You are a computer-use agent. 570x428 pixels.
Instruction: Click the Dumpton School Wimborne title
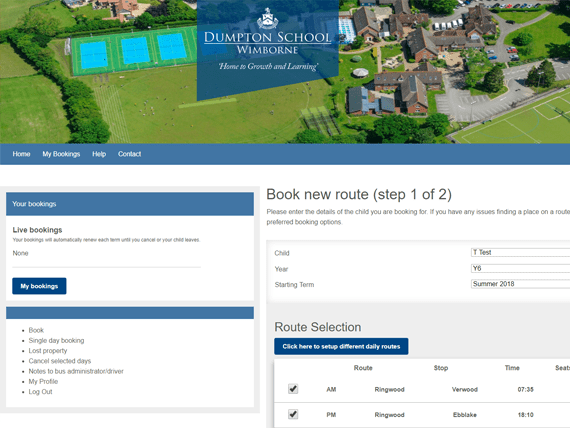click(268, 43)
